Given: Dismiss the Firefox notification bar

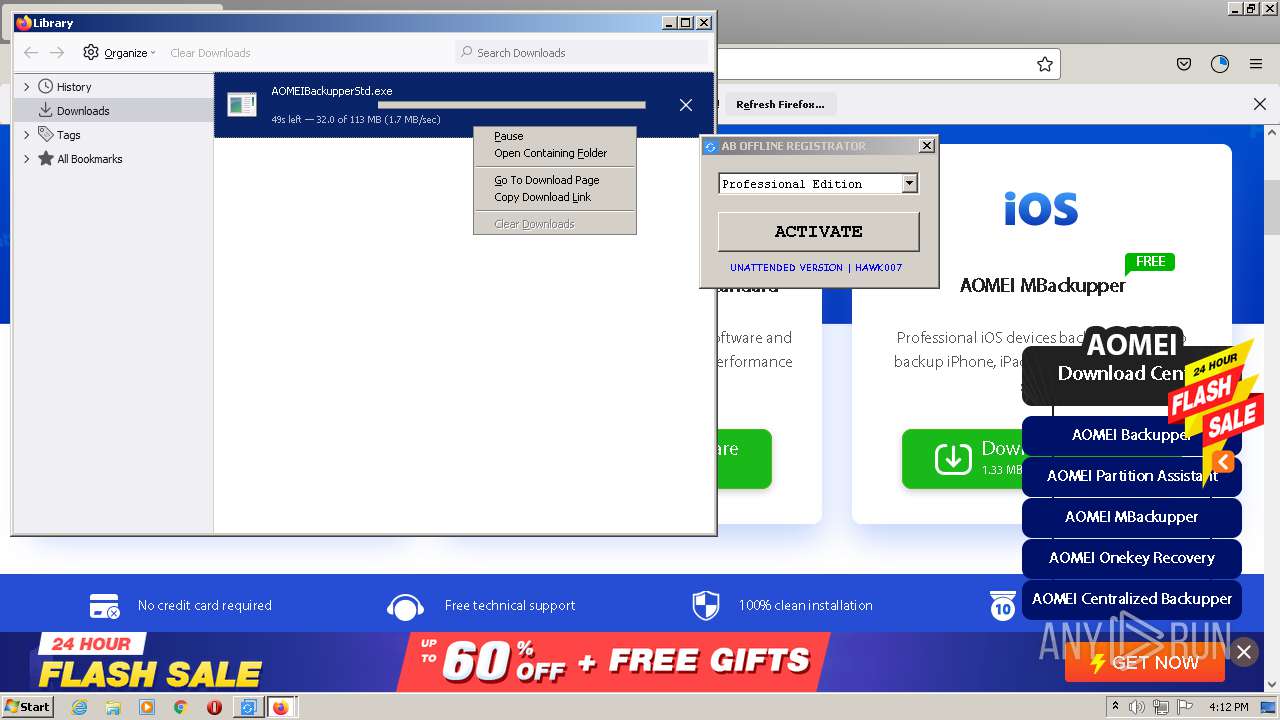Looking at the screenshot, I should [1260, 104].
